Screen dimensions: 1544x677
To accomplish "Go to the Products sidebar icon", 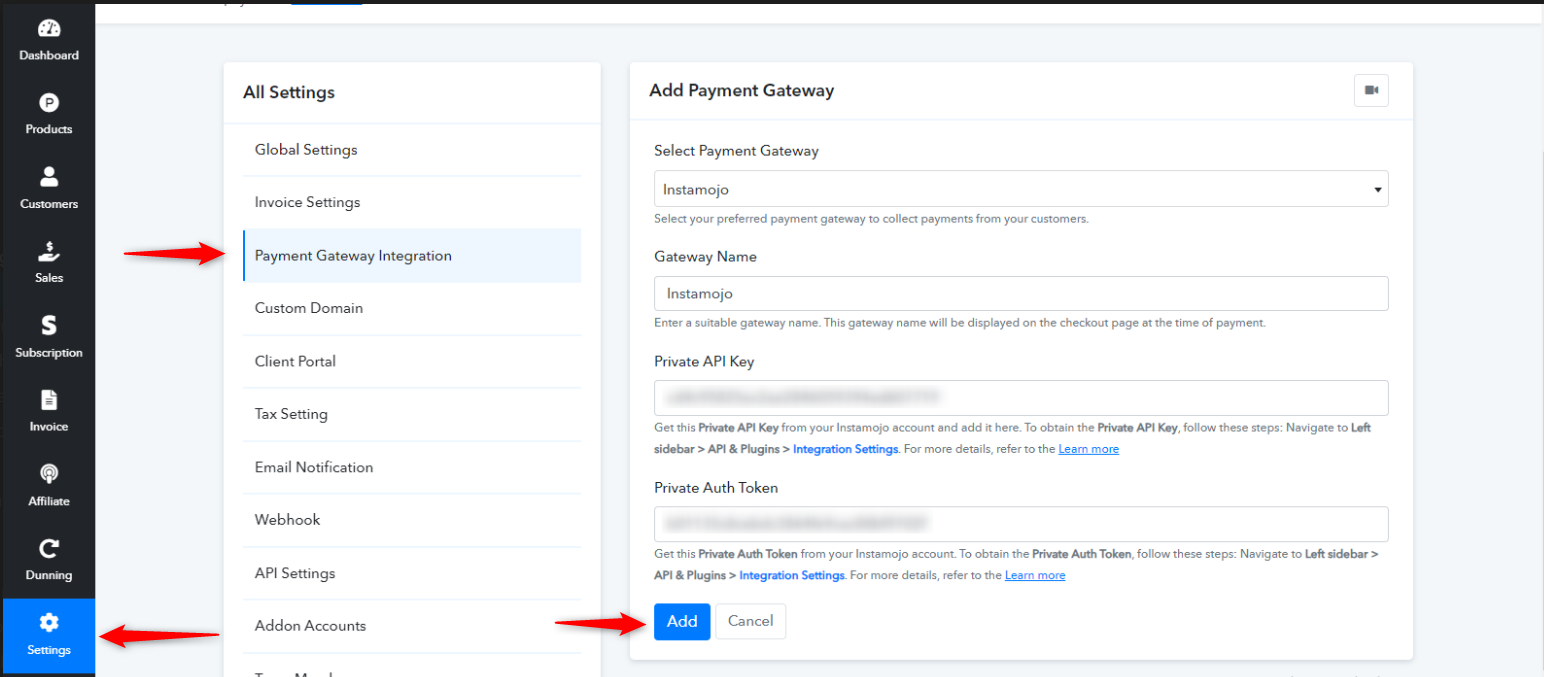I will pyautogui.click(x=49, y=102).
